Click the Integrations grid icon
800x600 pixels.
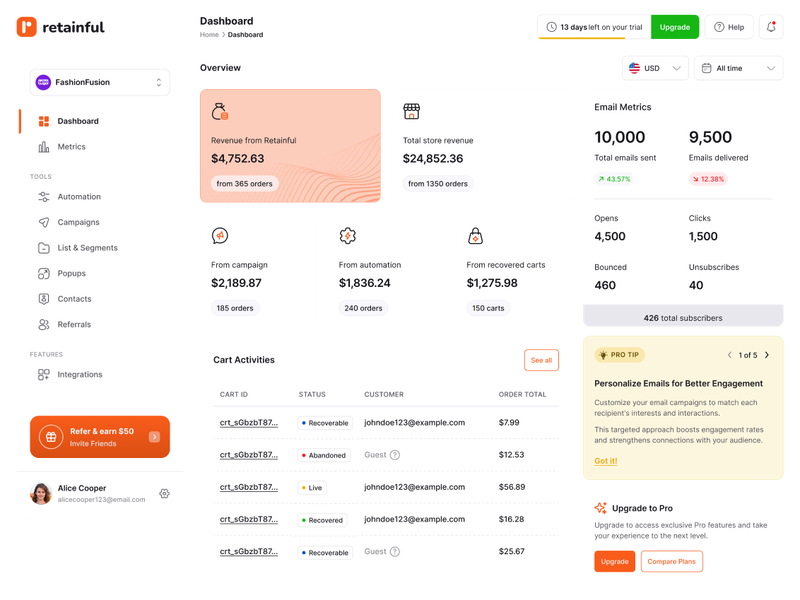tap(43, 374)
